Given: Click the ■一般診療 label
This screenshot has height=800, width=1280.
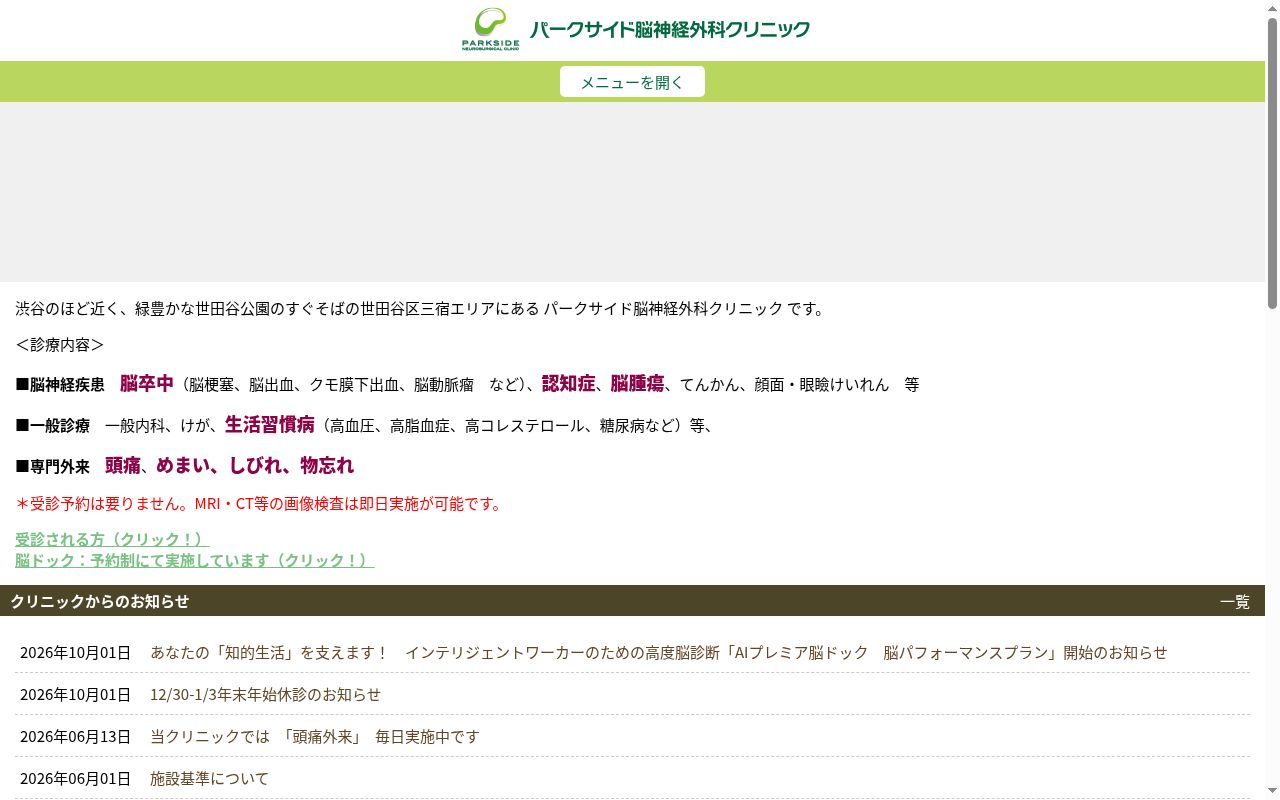Looking at the screenshot, I should tap(52, 425).
